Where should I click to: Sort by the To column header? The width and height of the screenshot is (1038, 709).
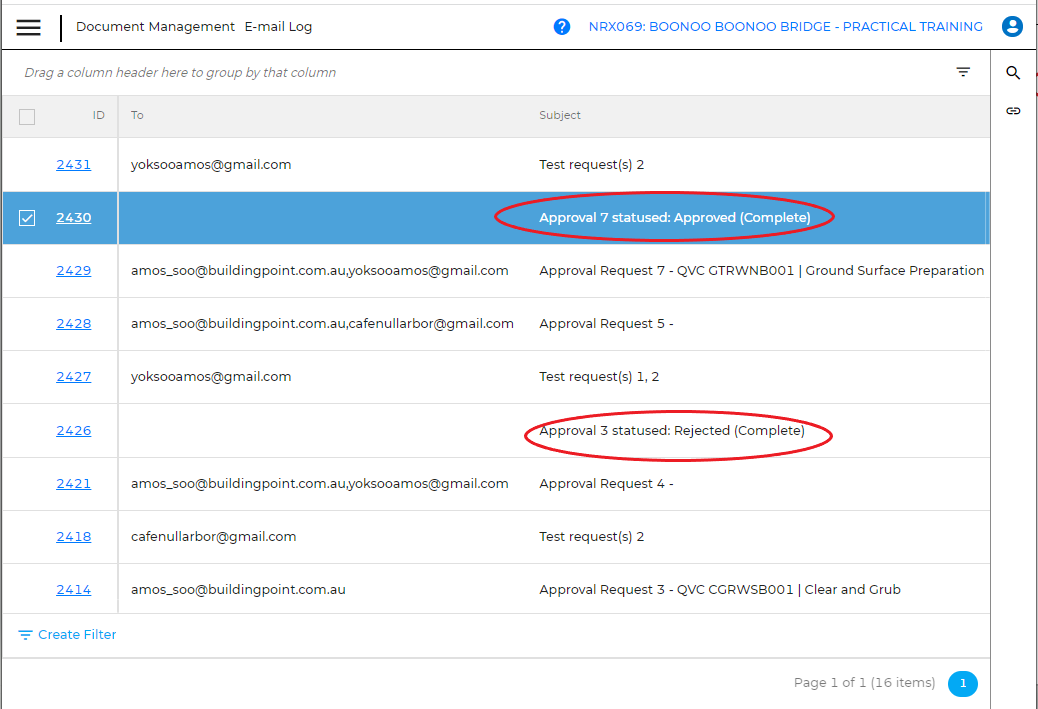[x=137, y=116]
